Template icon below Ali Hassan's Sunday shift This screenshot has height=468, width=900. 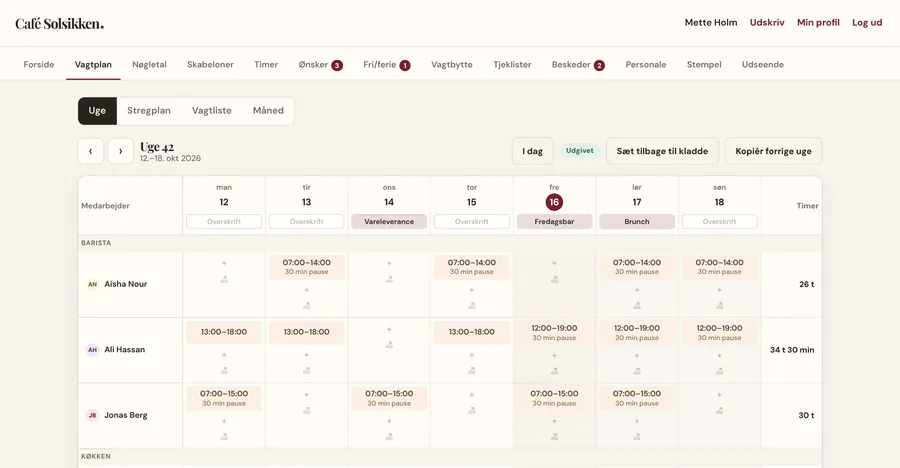tap(720, 371)
